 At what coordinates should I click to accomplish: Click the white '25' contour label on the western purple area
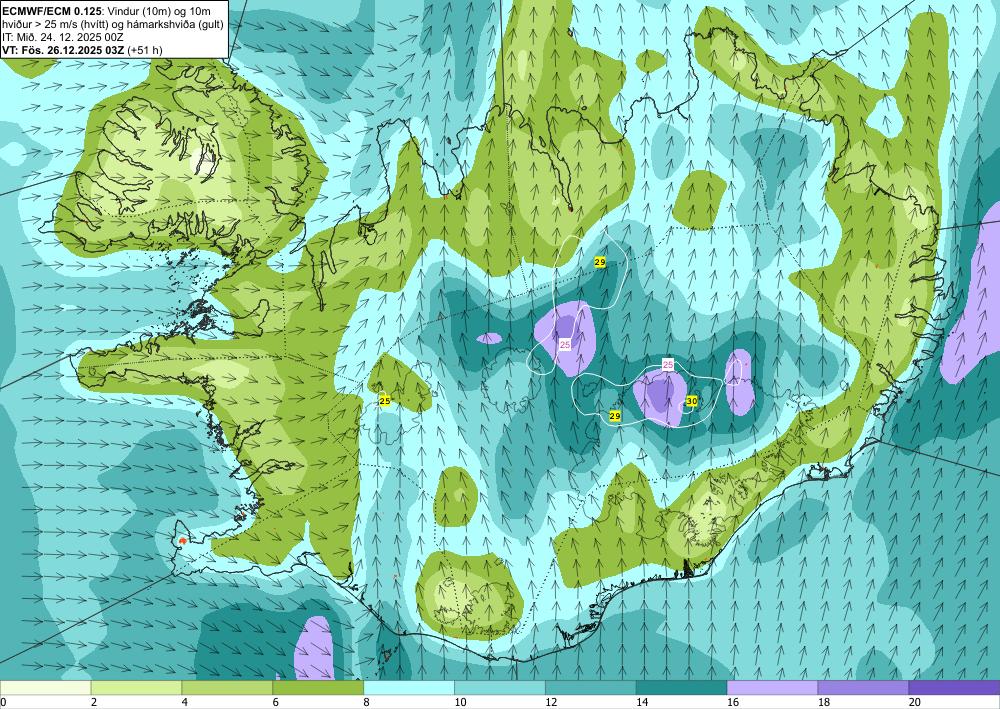tap(565, 344)
